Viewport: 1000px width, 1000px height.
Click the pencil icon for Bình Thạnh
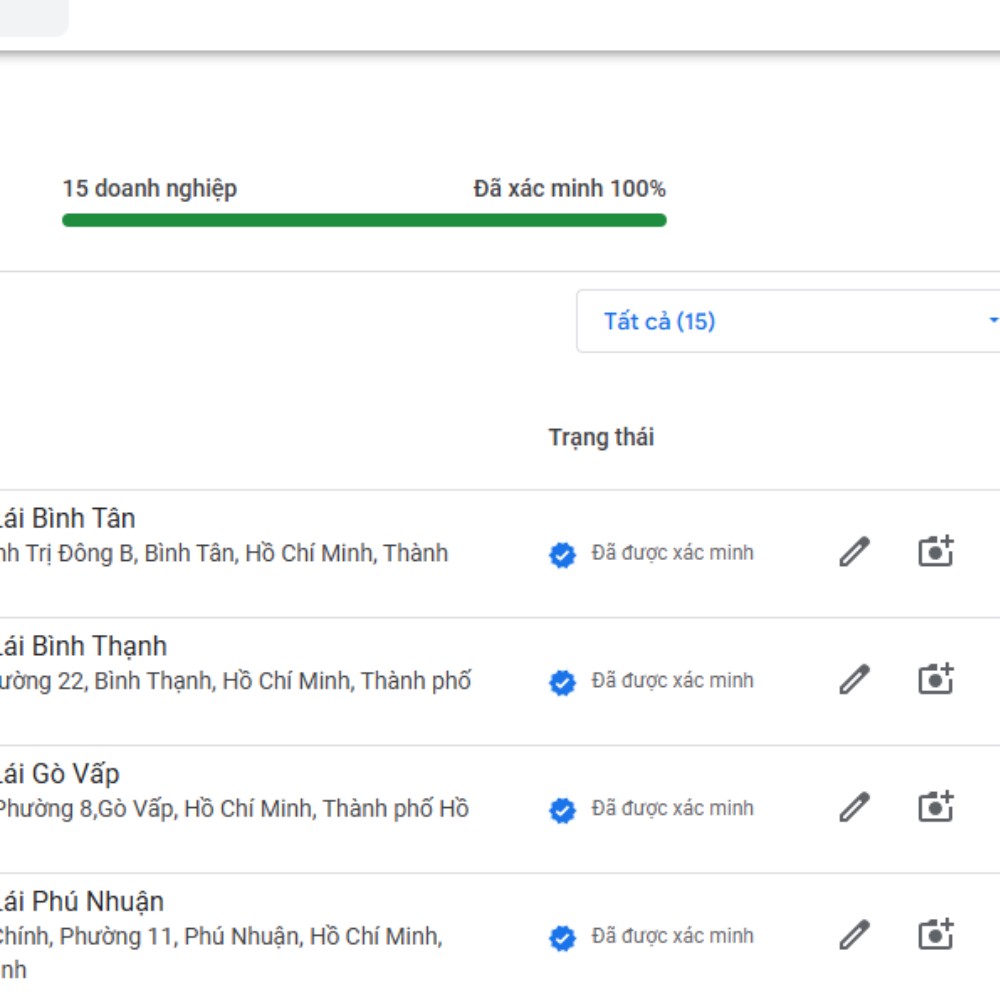tap(854, 680)
